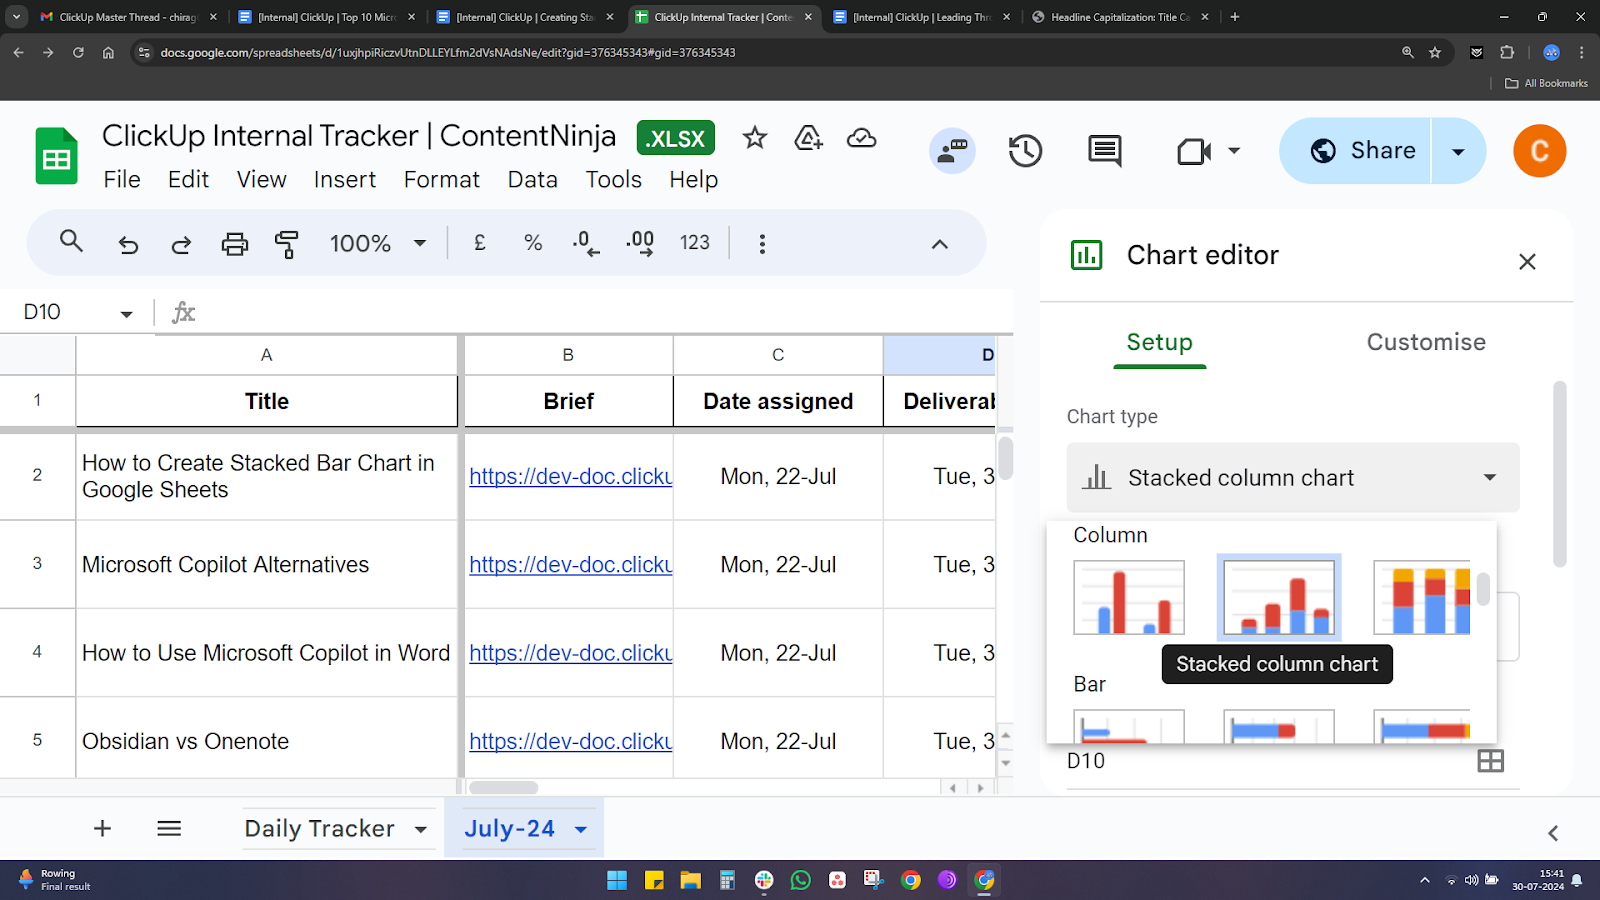The width and height of the screenshot is (1600, 900).
Task: Open the File menu
Action: pos(122,180)
